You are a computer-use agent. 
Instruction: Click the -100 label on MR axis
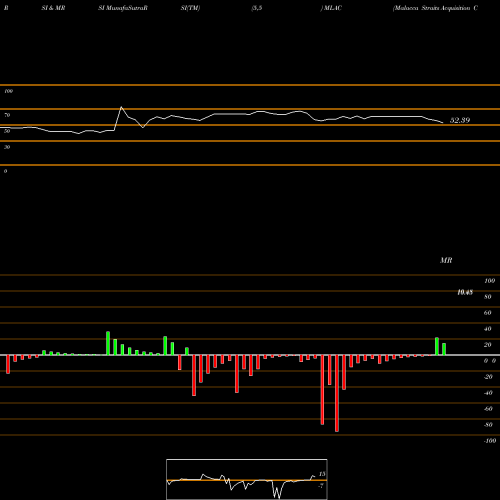coord(490,441)
